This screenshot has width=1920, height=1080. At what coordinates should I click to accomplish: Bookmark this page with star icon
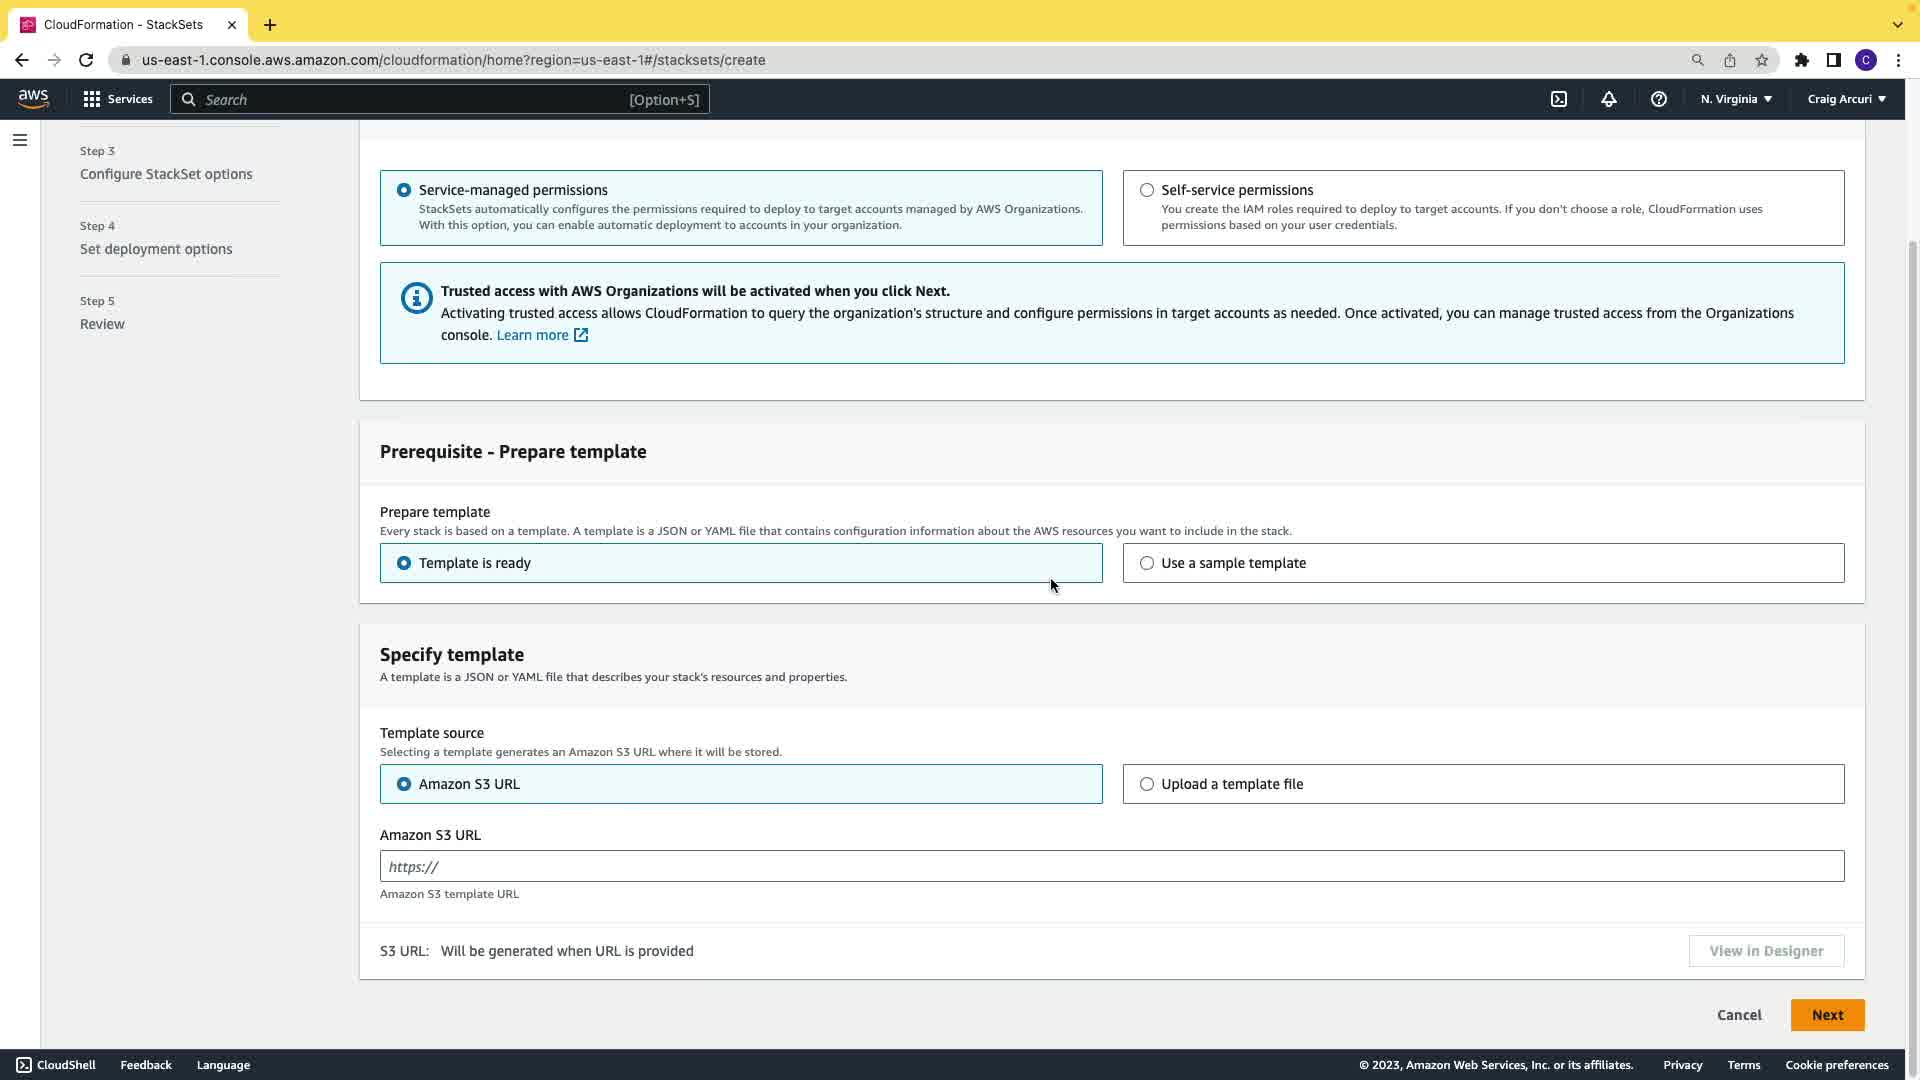1762,60
